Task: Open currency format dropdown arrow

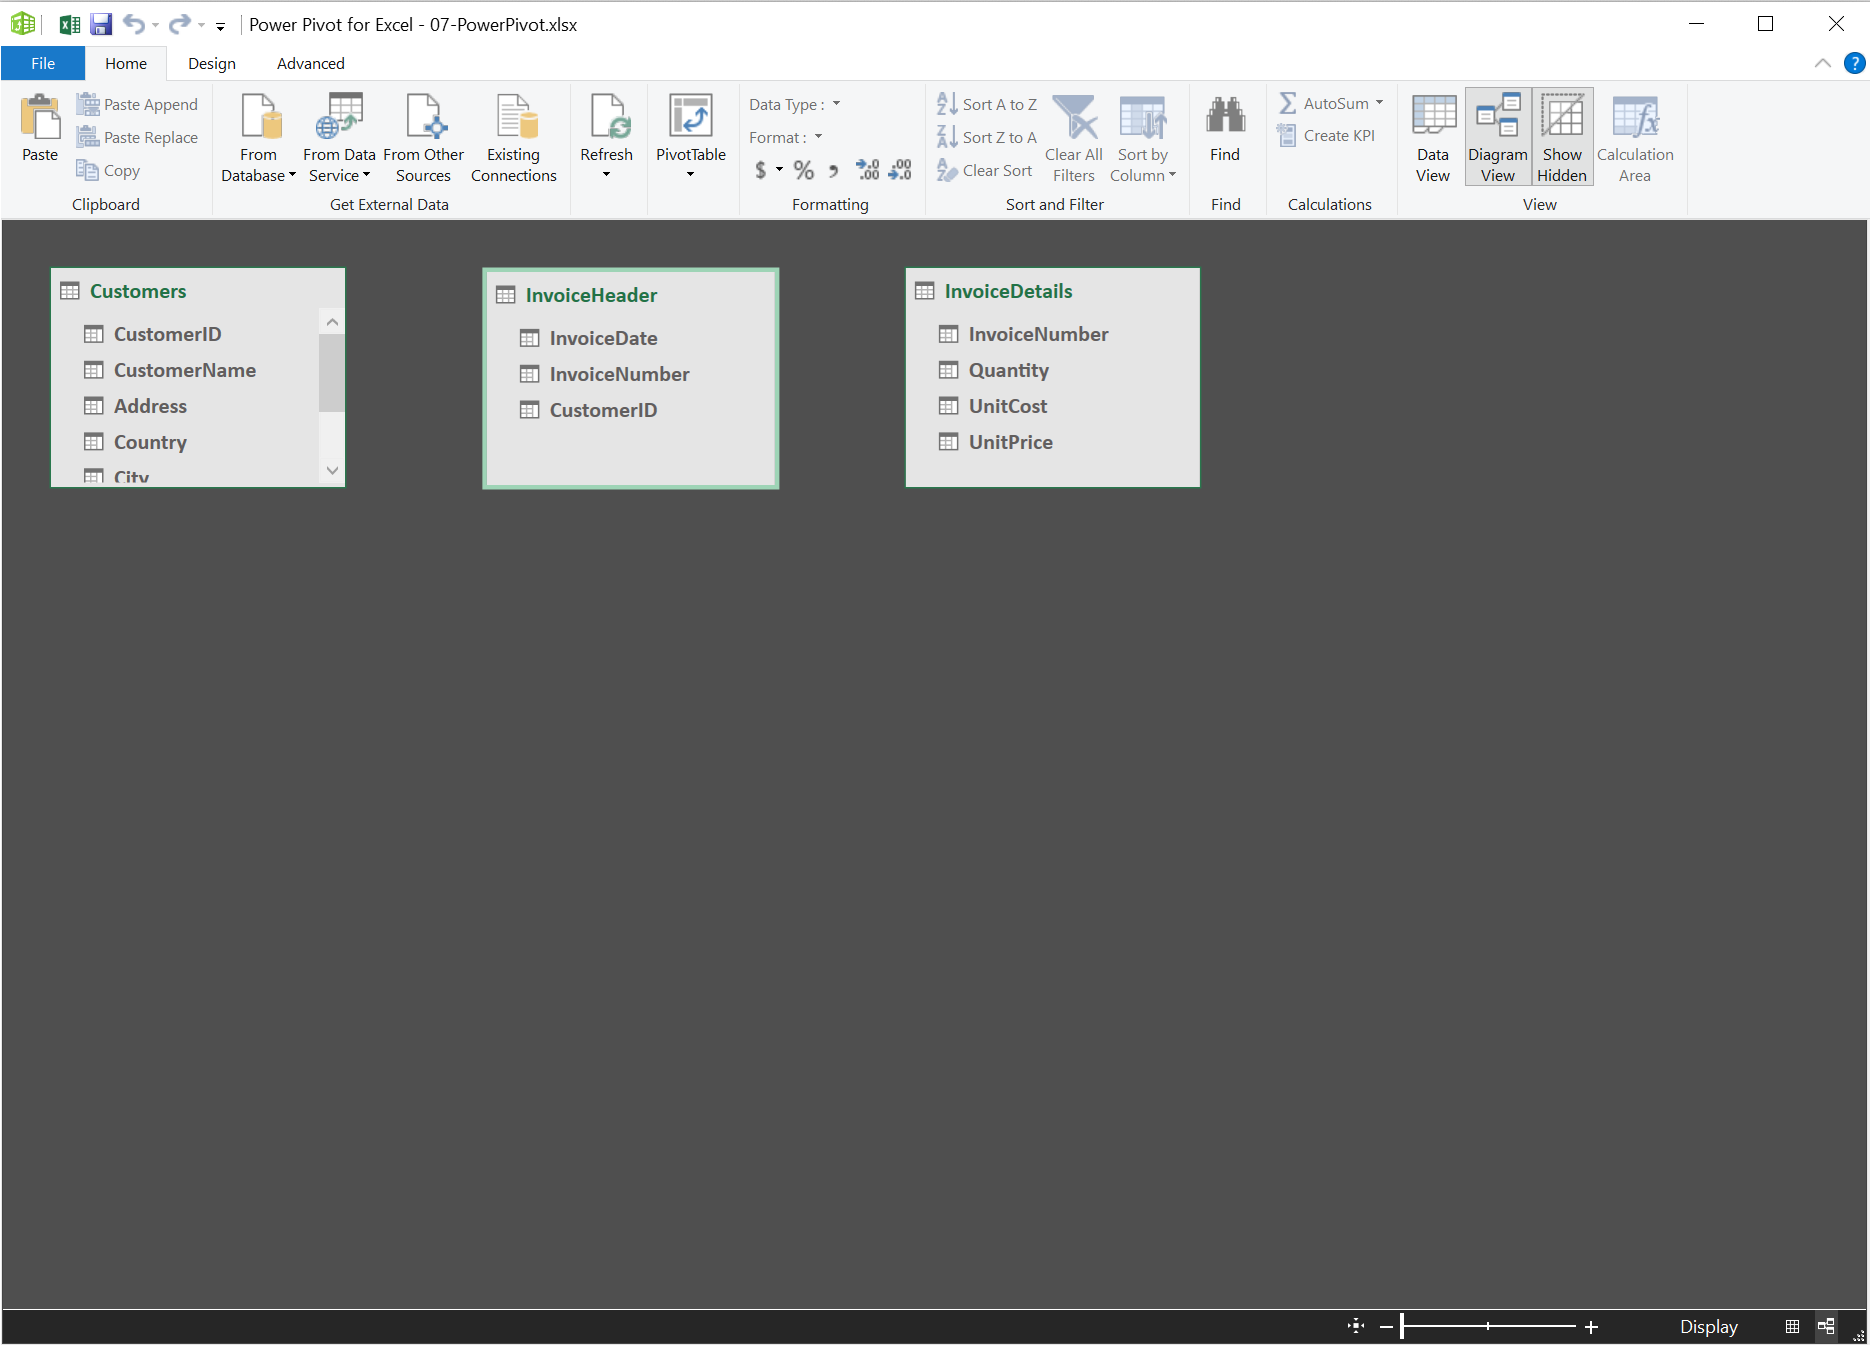Action: coord(779,170)
